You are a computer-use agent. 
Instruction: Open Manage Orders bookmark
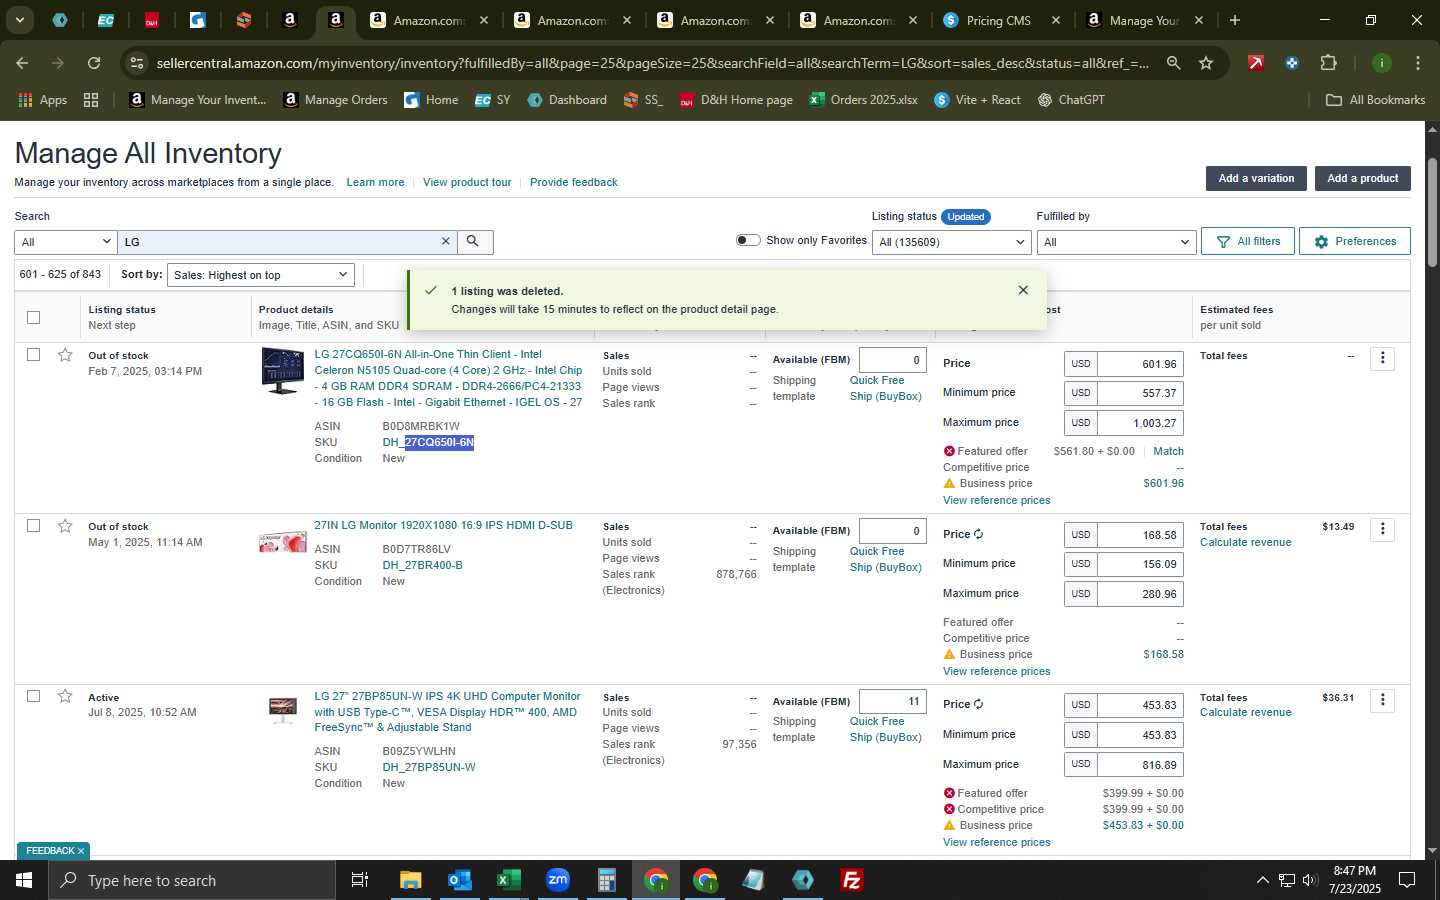[x=336, y=100]
